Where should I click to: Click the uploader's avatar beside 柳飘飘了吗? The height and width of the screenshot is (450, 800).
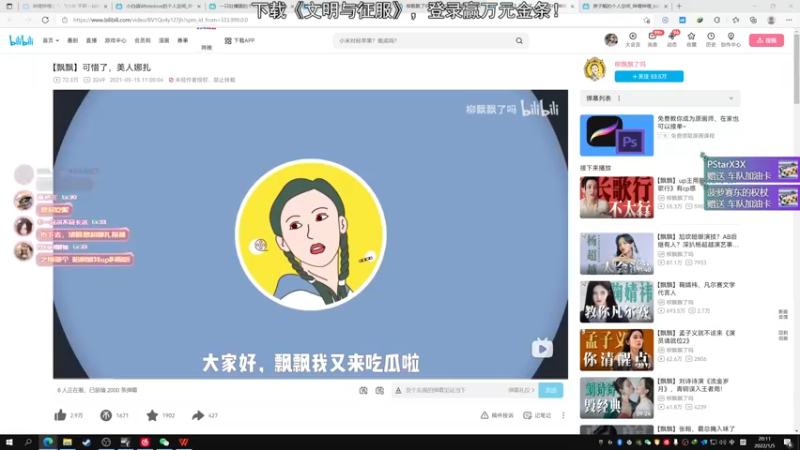tap(594, 69)
